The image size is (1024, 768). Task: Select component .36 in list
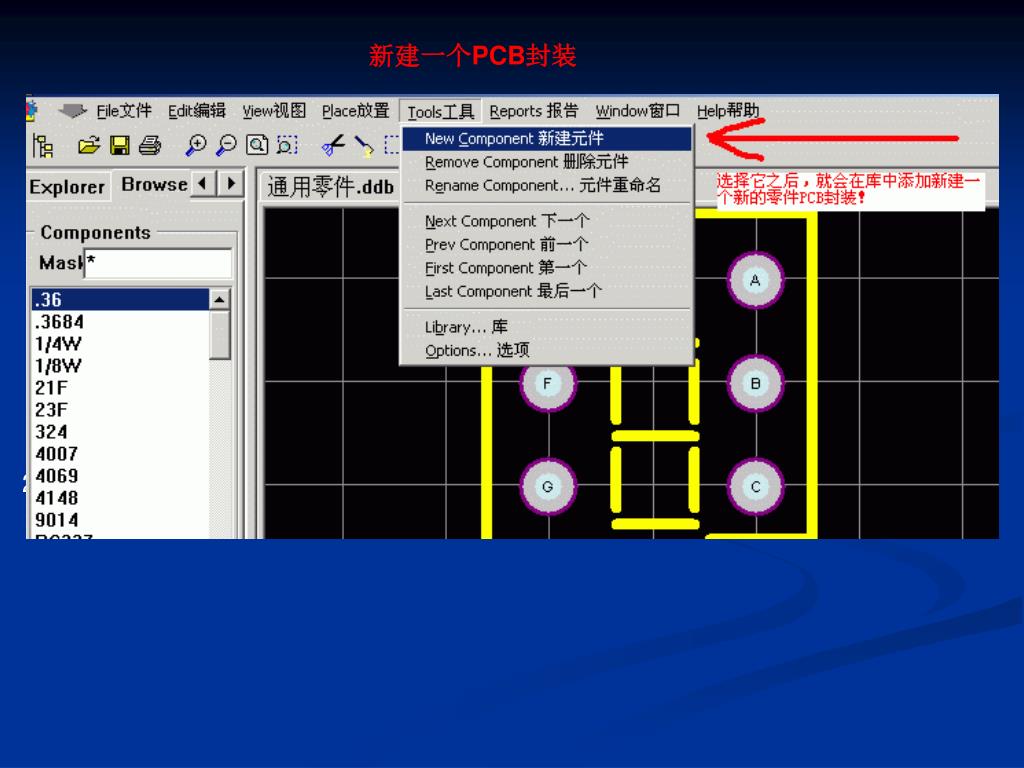120,300
